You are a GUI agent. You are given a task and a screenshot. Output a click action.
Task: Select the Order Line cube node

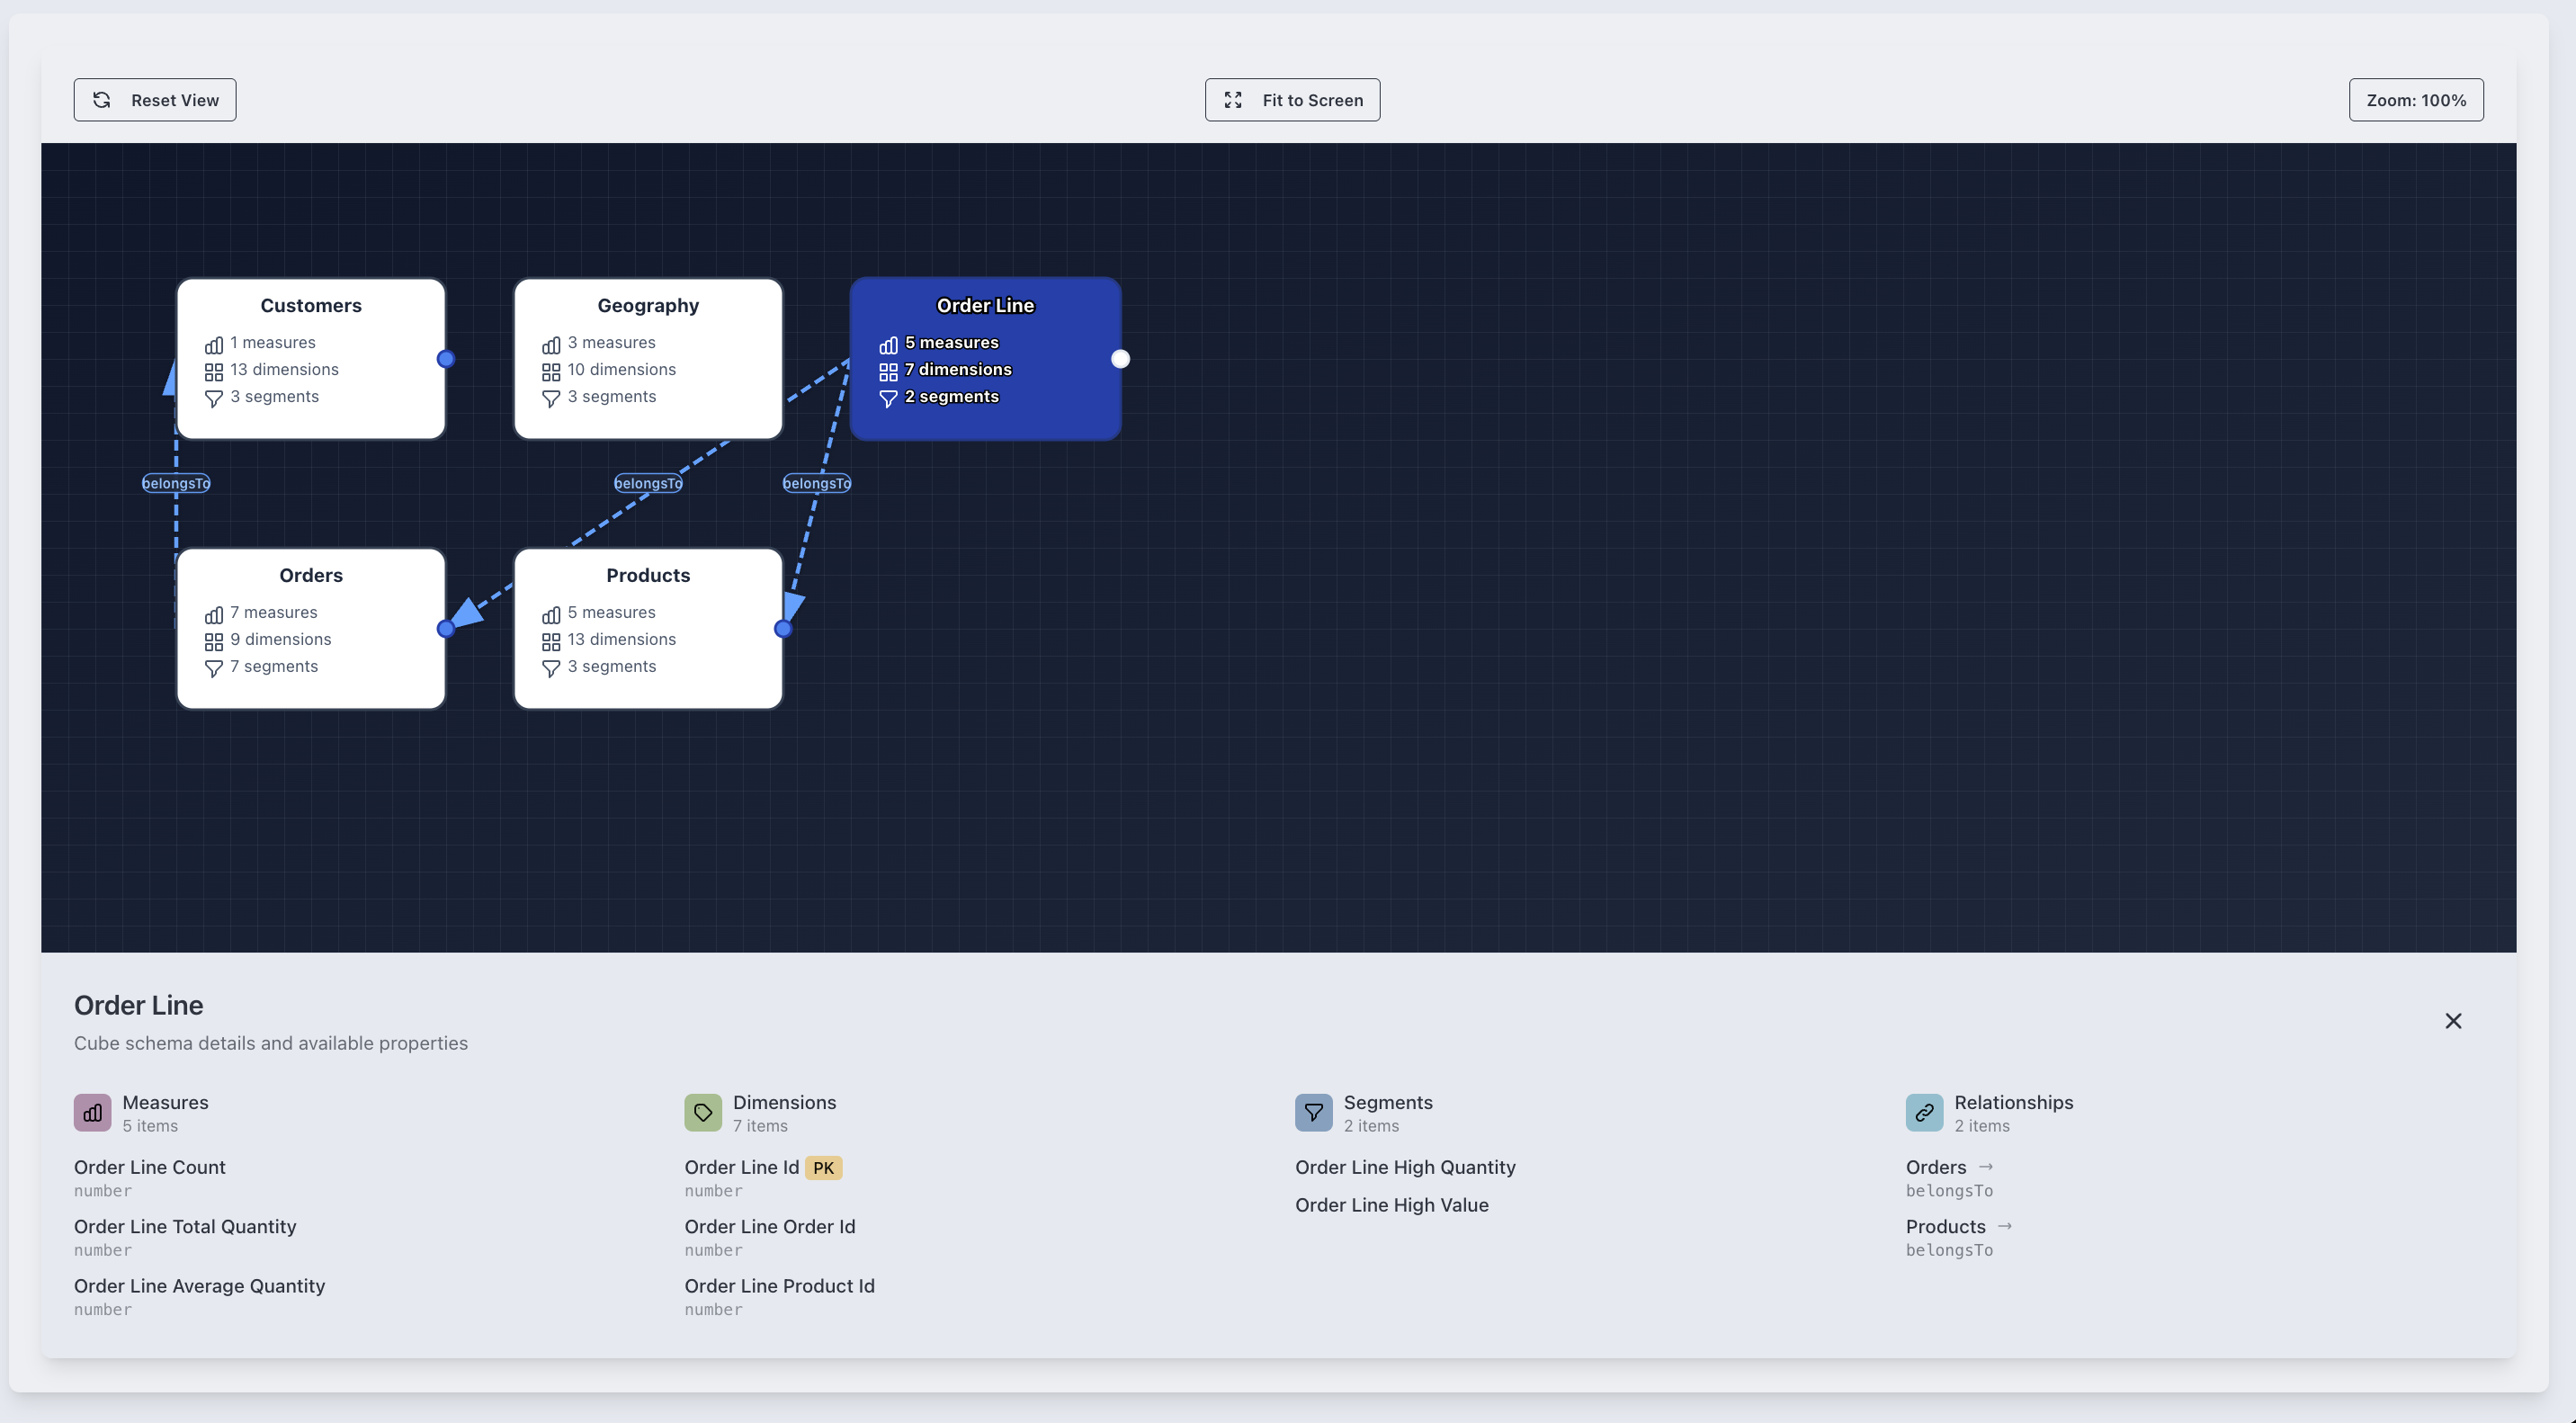pos(985,359)
